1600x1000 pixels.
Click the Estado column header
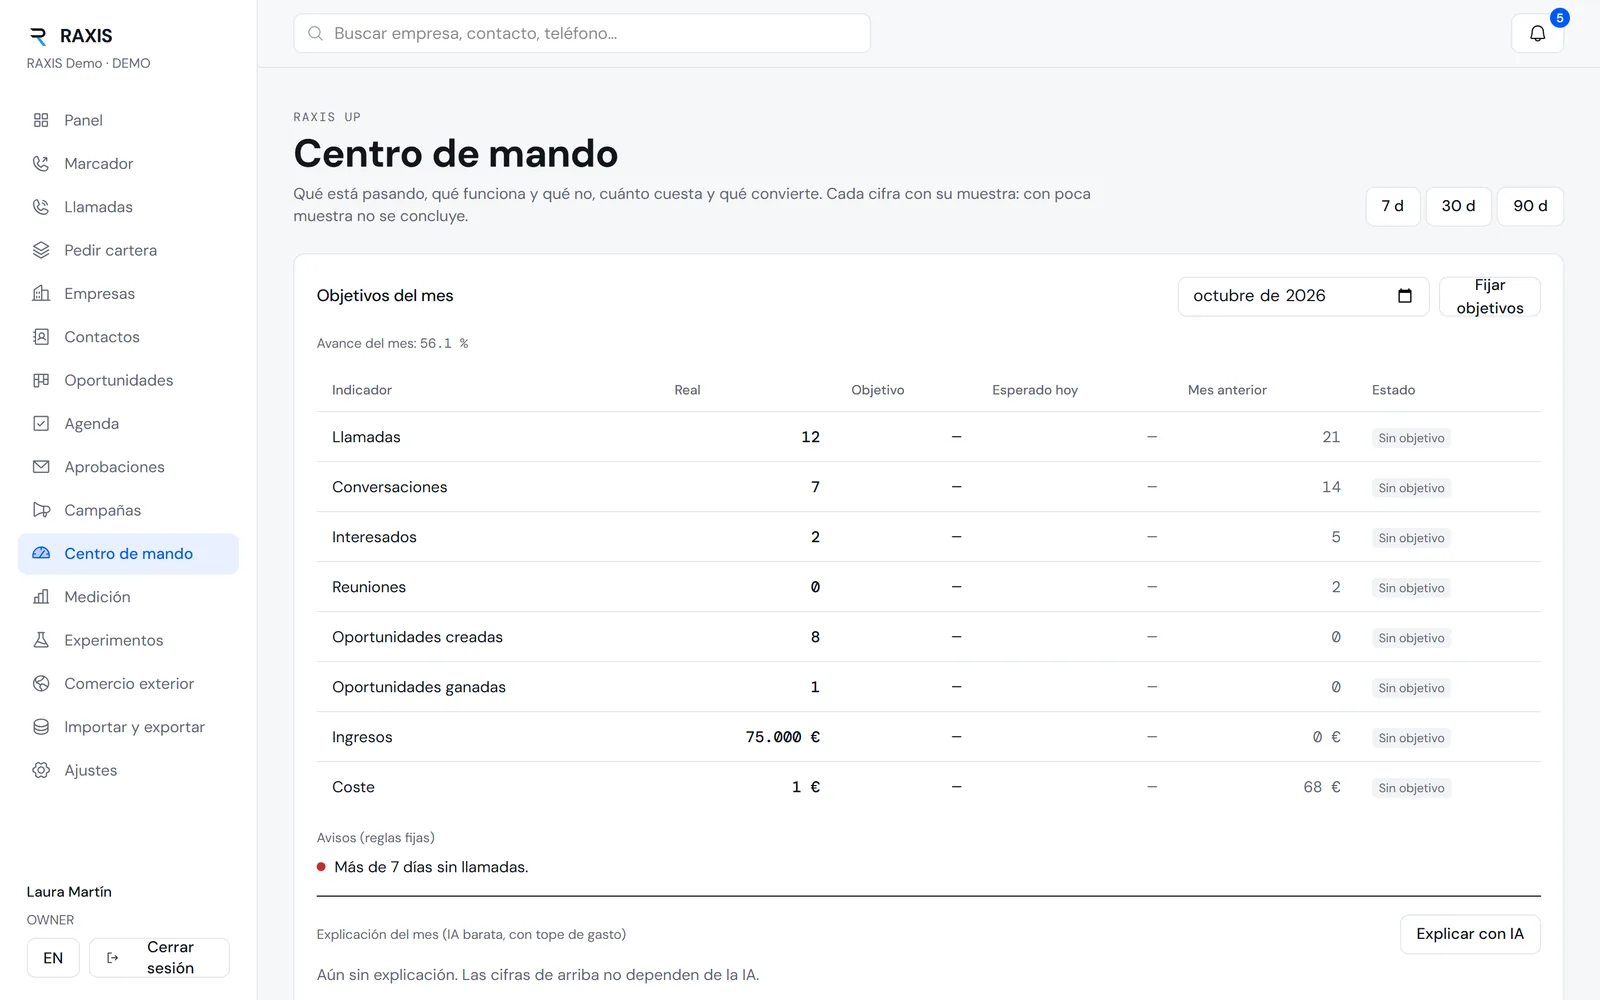[1393, 390]
